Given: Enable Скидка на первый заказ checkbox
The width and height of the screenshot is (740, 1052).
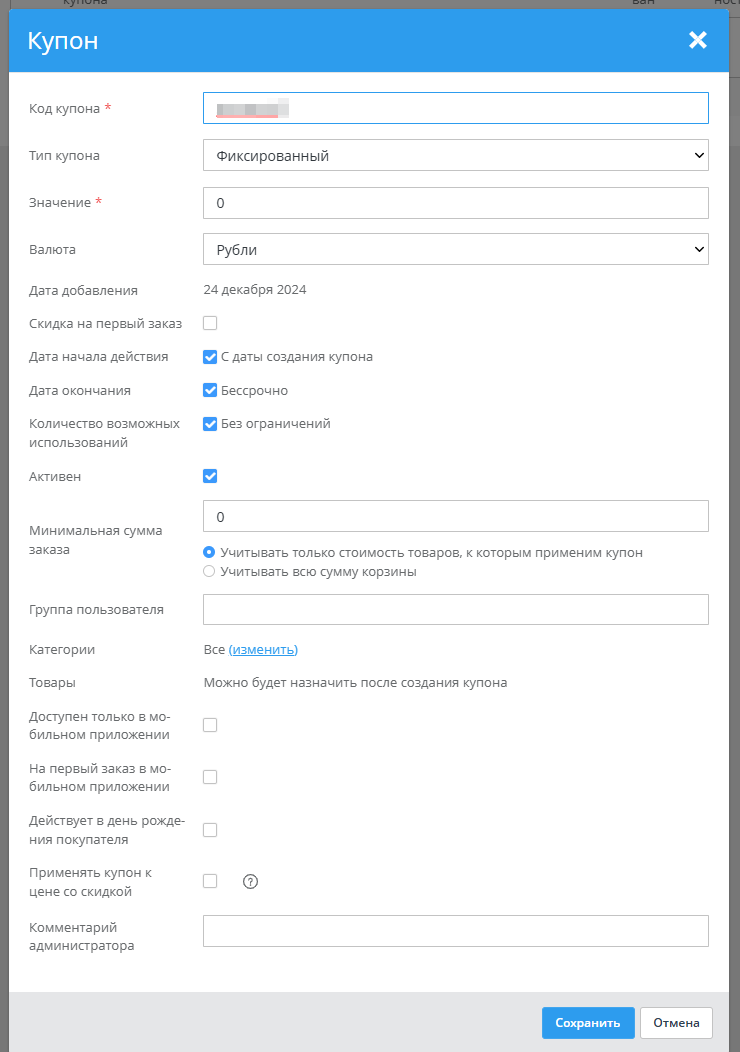Looking at the screenshot, I should point(210,323).
